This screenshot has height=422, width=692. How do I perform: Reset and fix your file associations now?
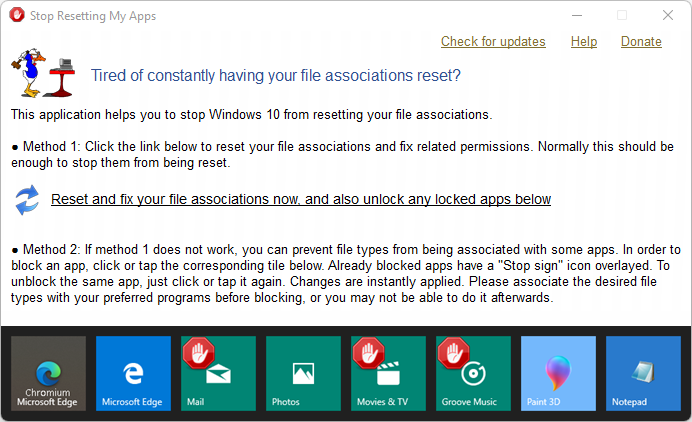(301, 200)
